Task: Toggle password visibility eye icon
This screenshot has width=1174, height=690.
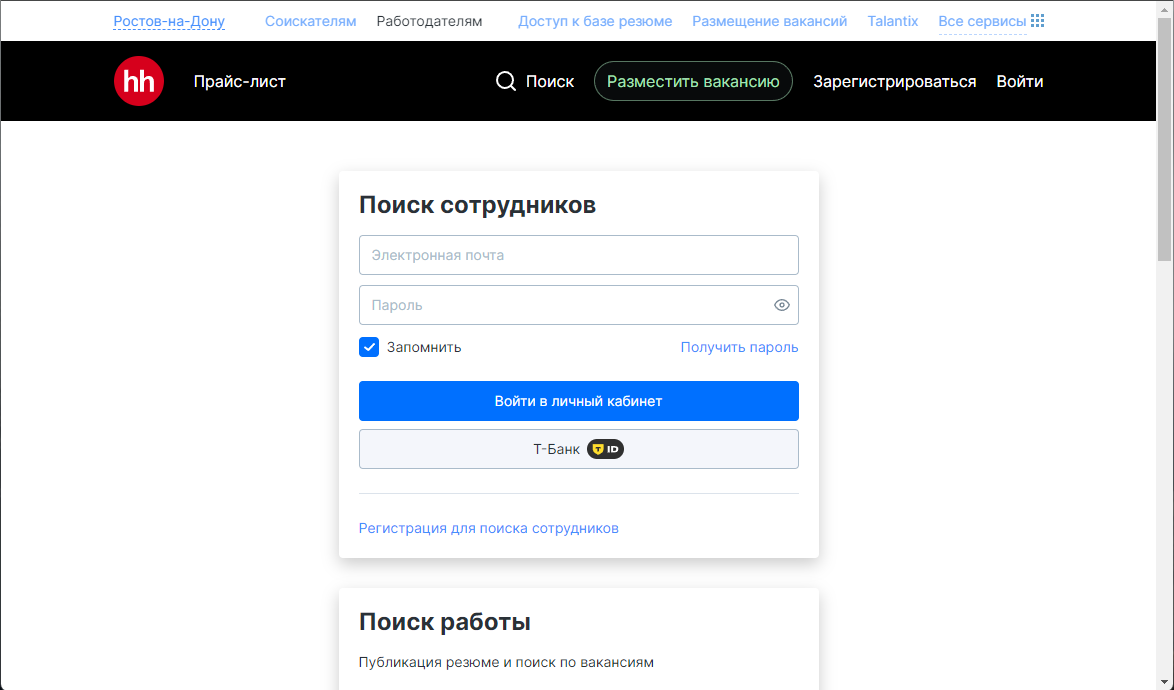Action: pyautogui.click(x=782, y=305)
